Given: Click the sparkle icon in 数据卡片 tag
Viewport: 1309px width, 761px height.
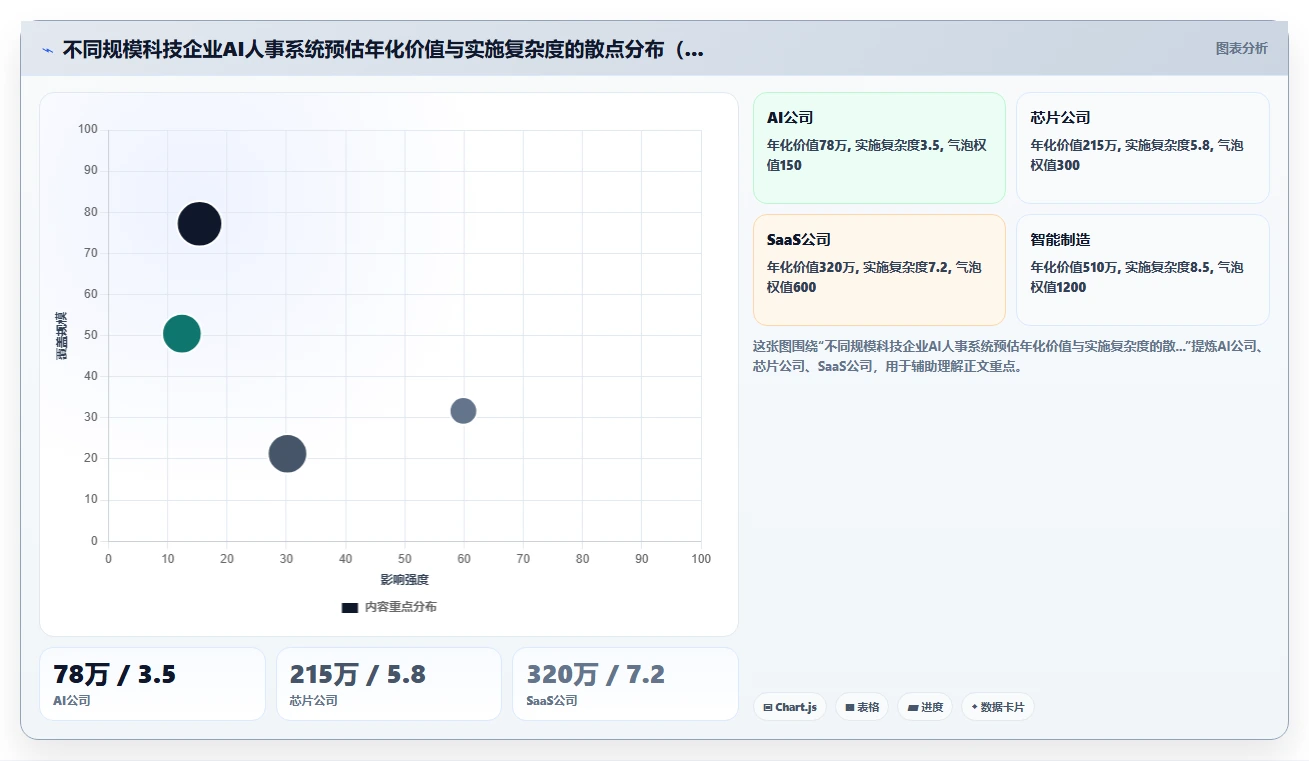Looking at the screenshot, I should click(974, 707).
